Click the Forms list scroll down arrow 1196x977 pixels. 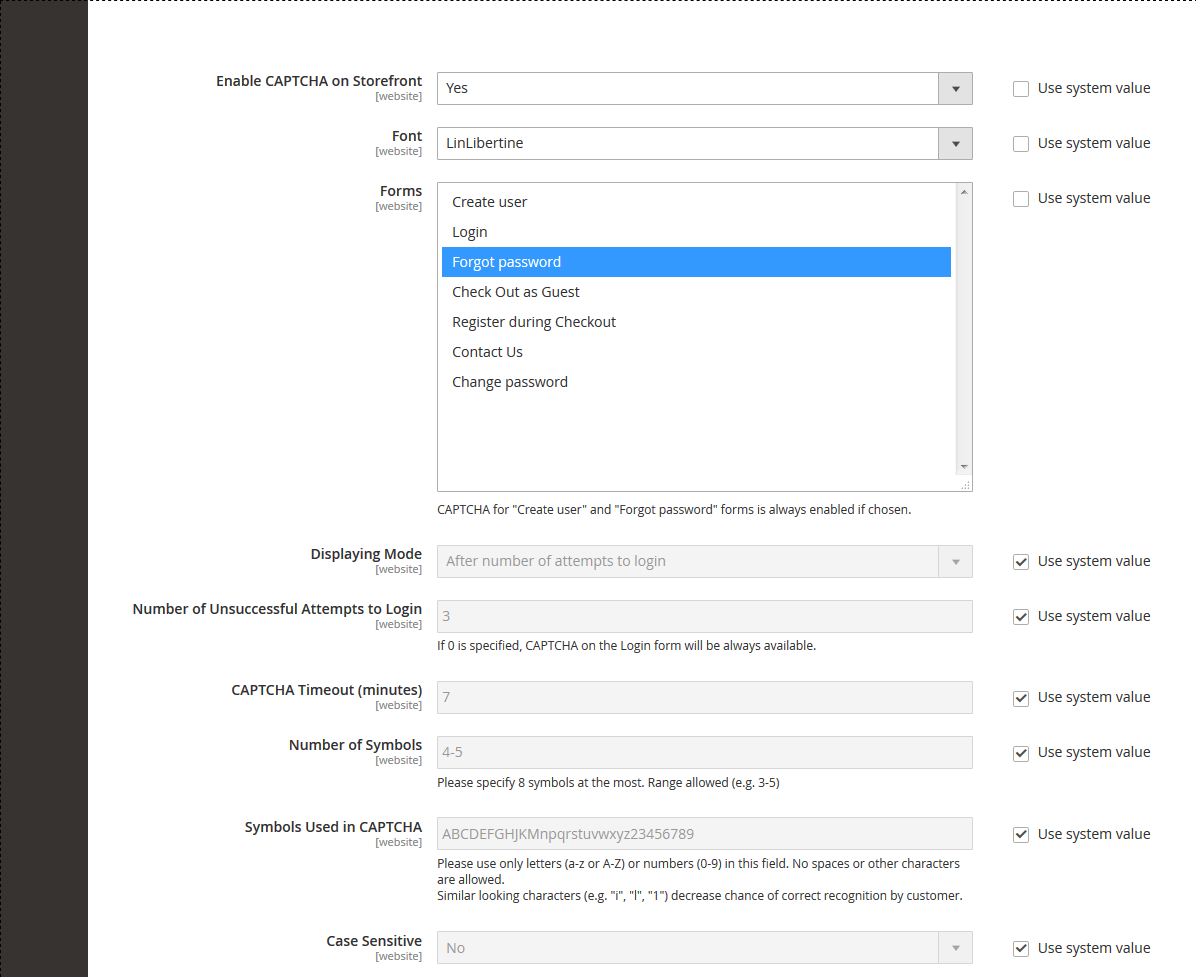coord(964,467)
